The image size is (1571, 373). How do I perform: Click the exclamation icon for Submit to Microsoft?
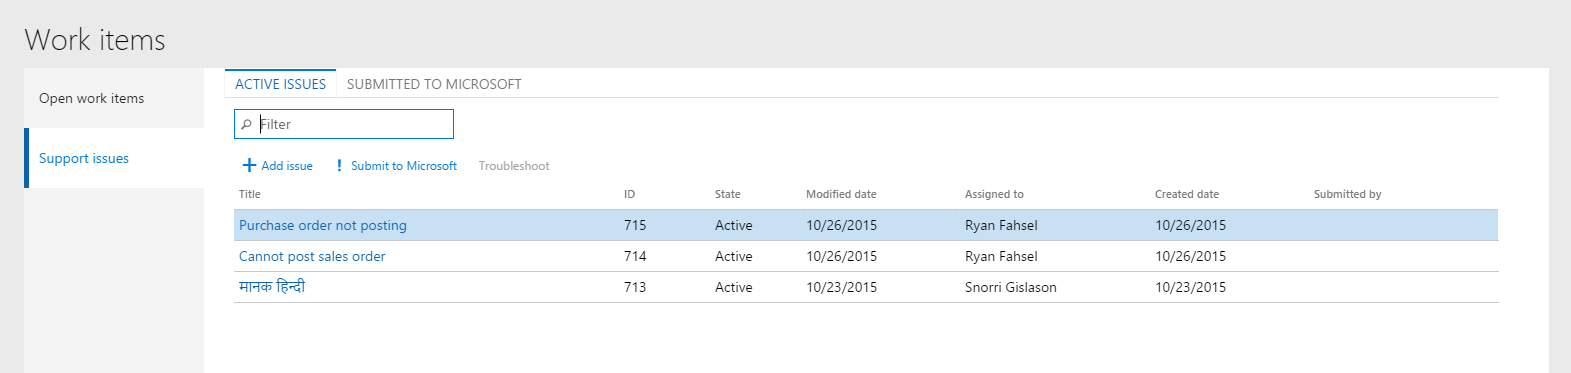click(339, 166)
